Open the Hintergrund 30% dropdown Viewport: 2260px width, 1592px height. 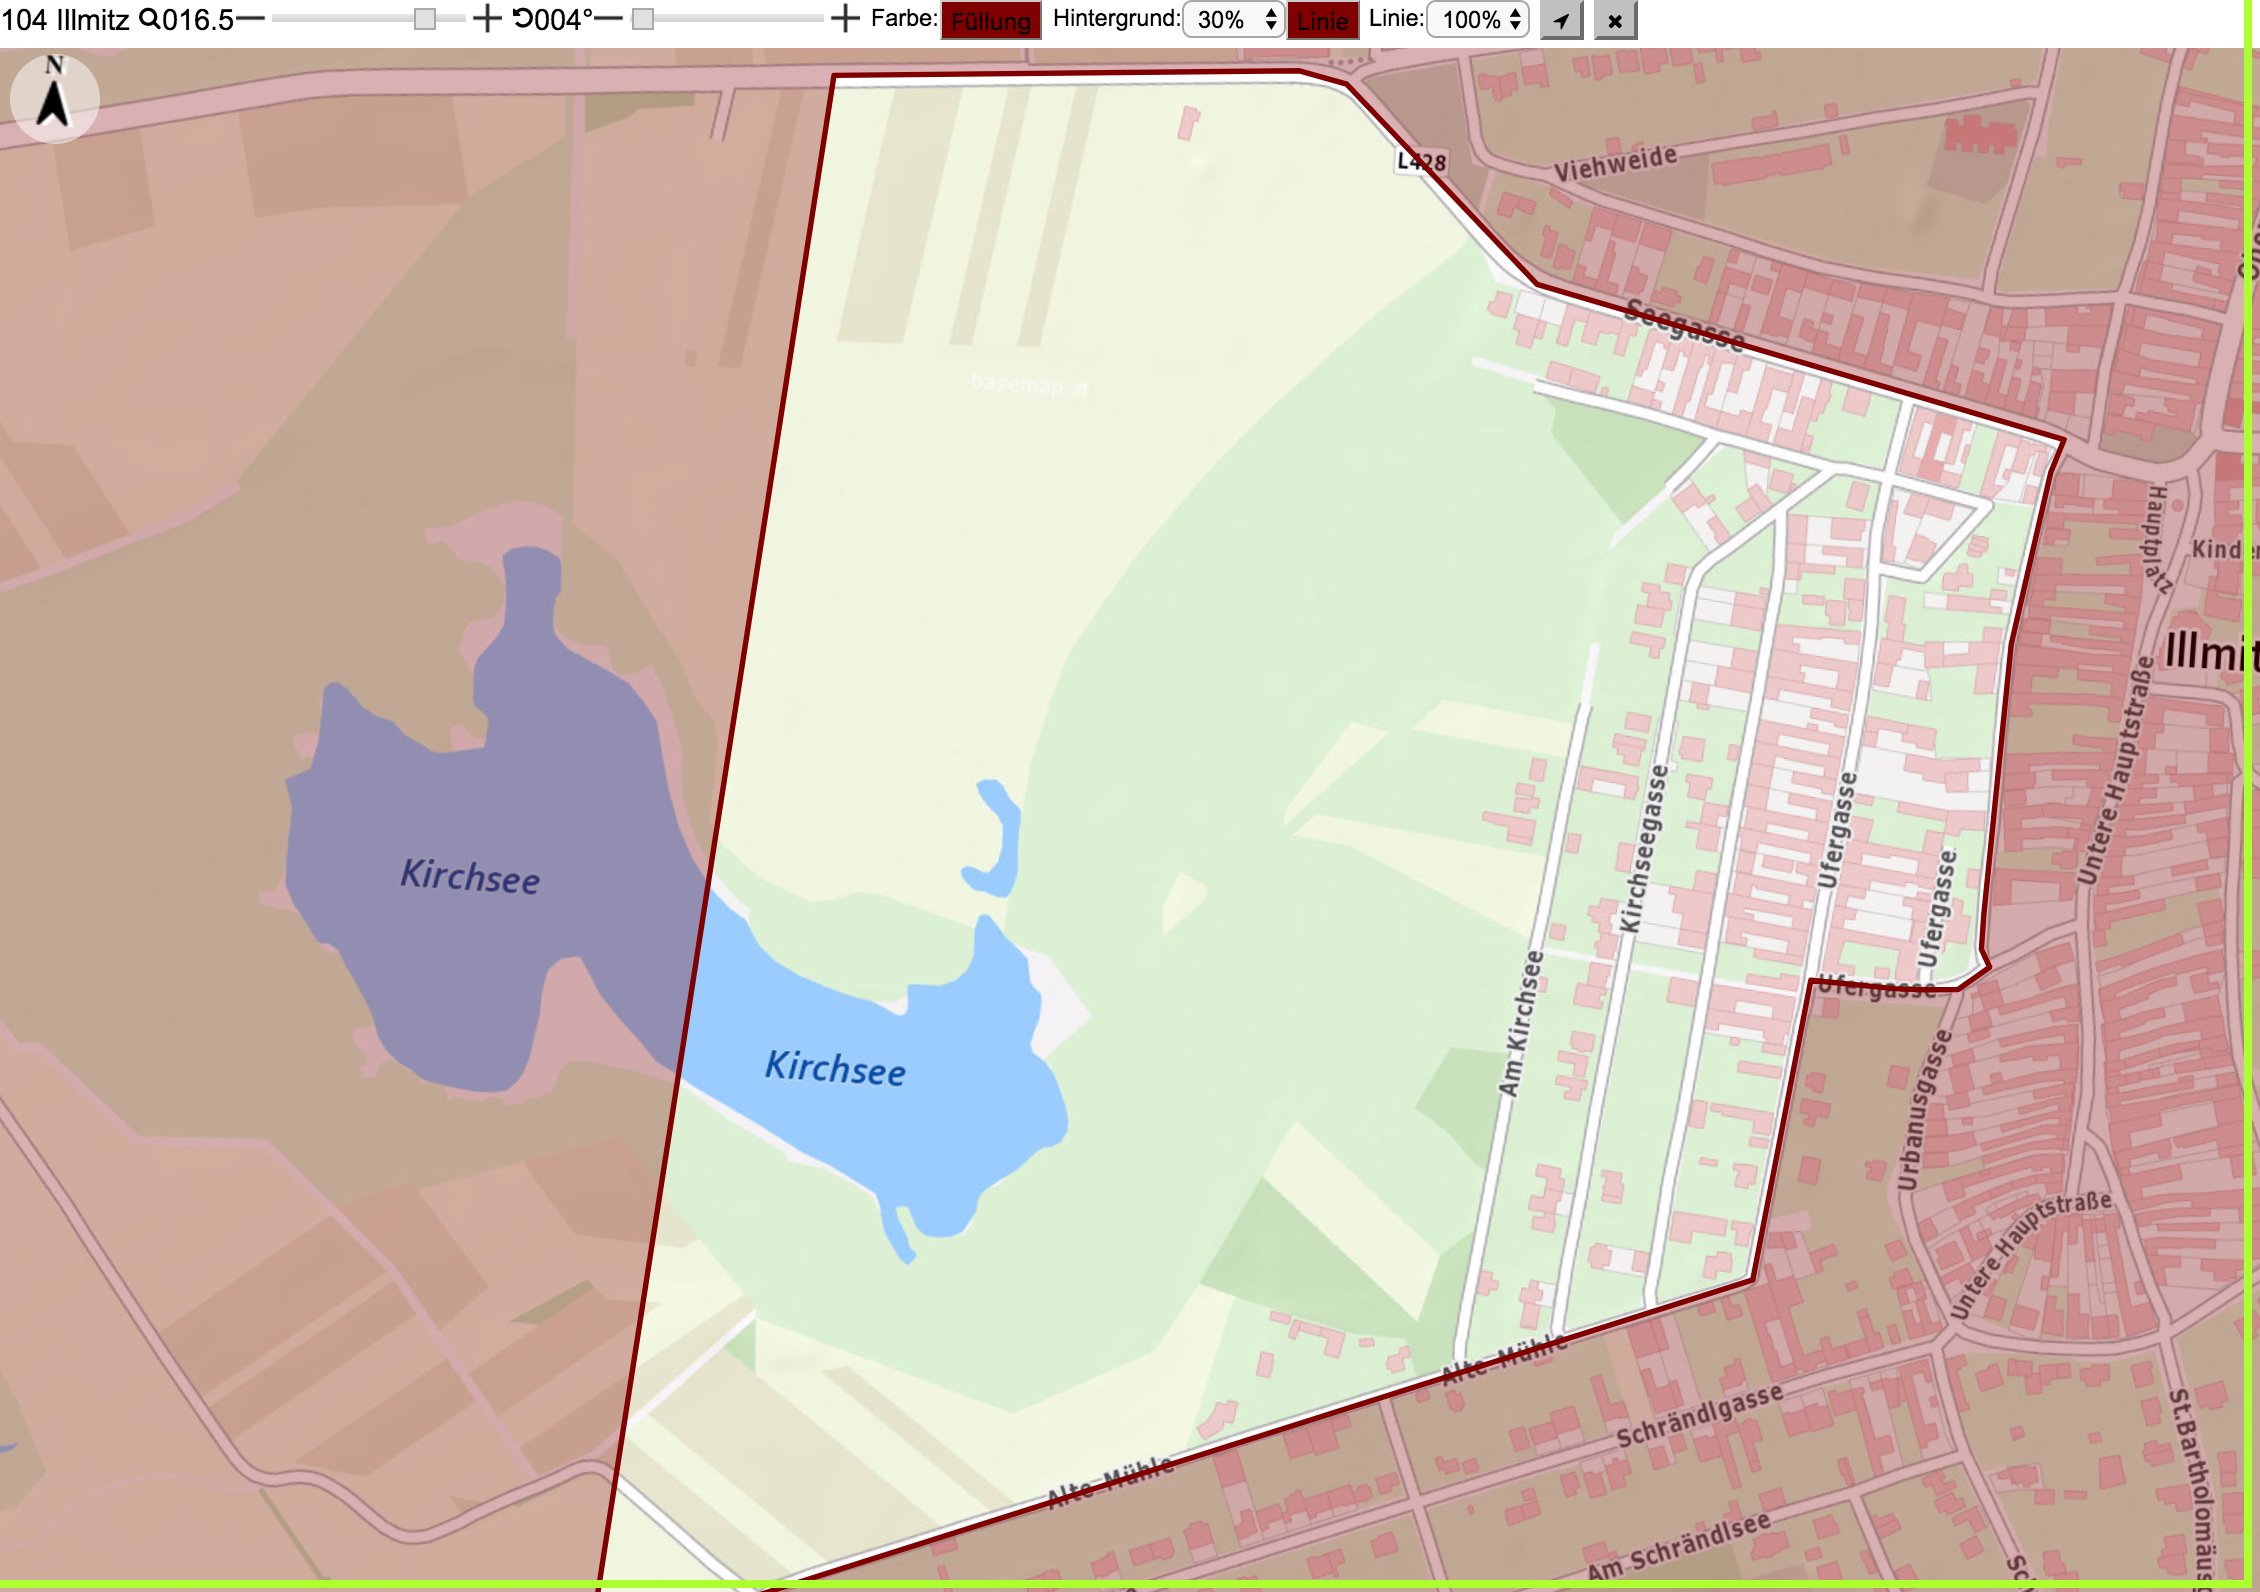1233,20
